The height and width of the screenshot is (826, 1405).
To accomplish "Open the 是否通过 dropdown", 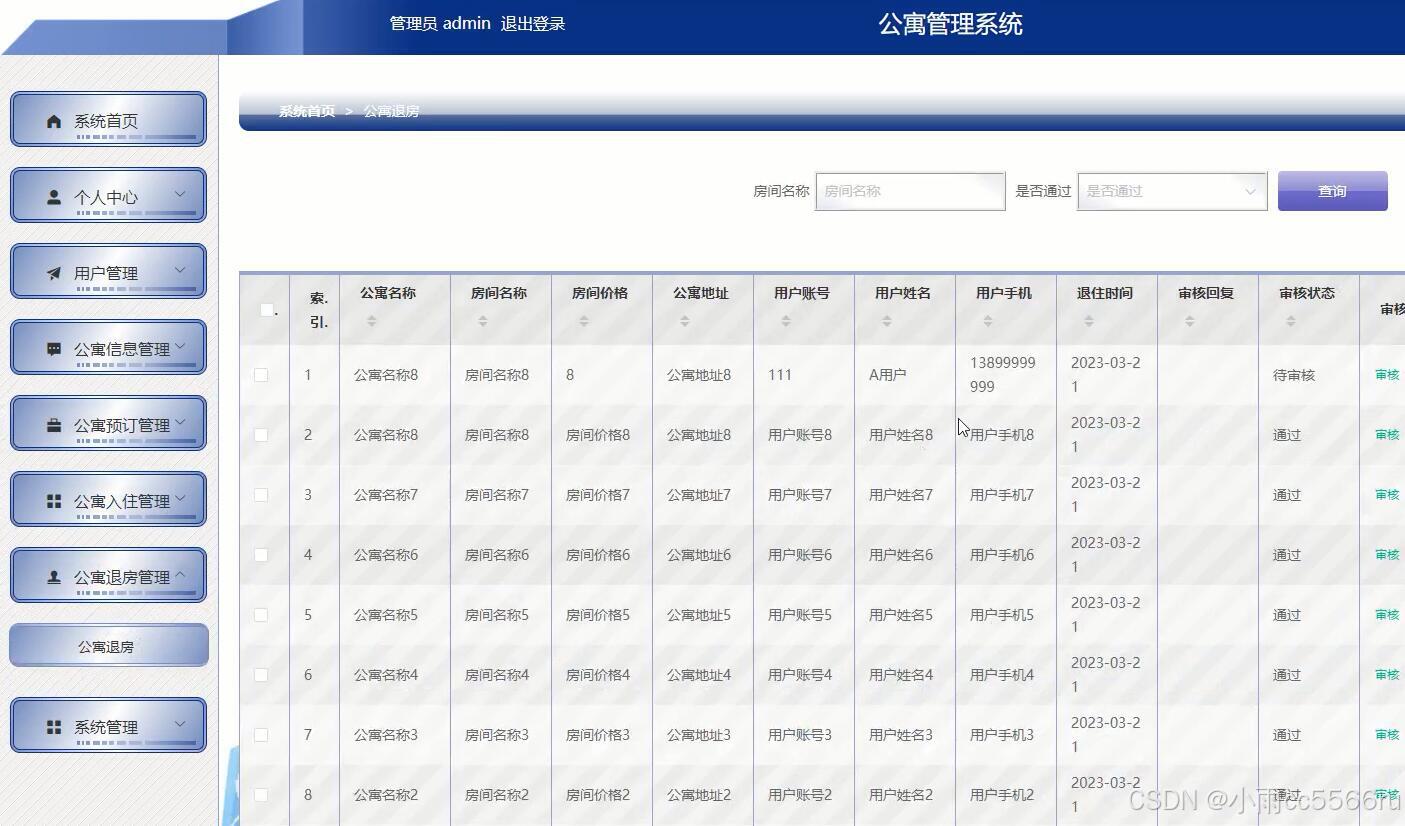I will 1171,190.
